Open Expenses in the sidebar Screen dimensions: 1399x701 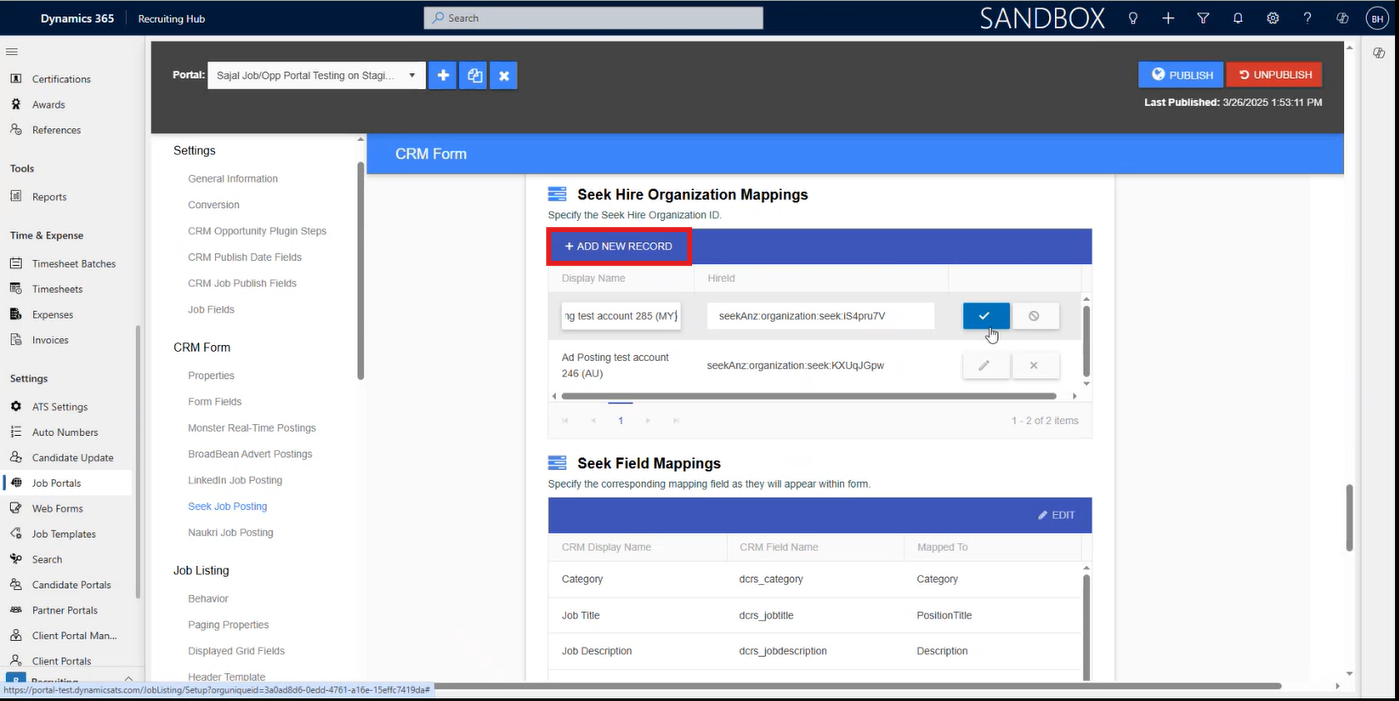[x=52, y=315]
